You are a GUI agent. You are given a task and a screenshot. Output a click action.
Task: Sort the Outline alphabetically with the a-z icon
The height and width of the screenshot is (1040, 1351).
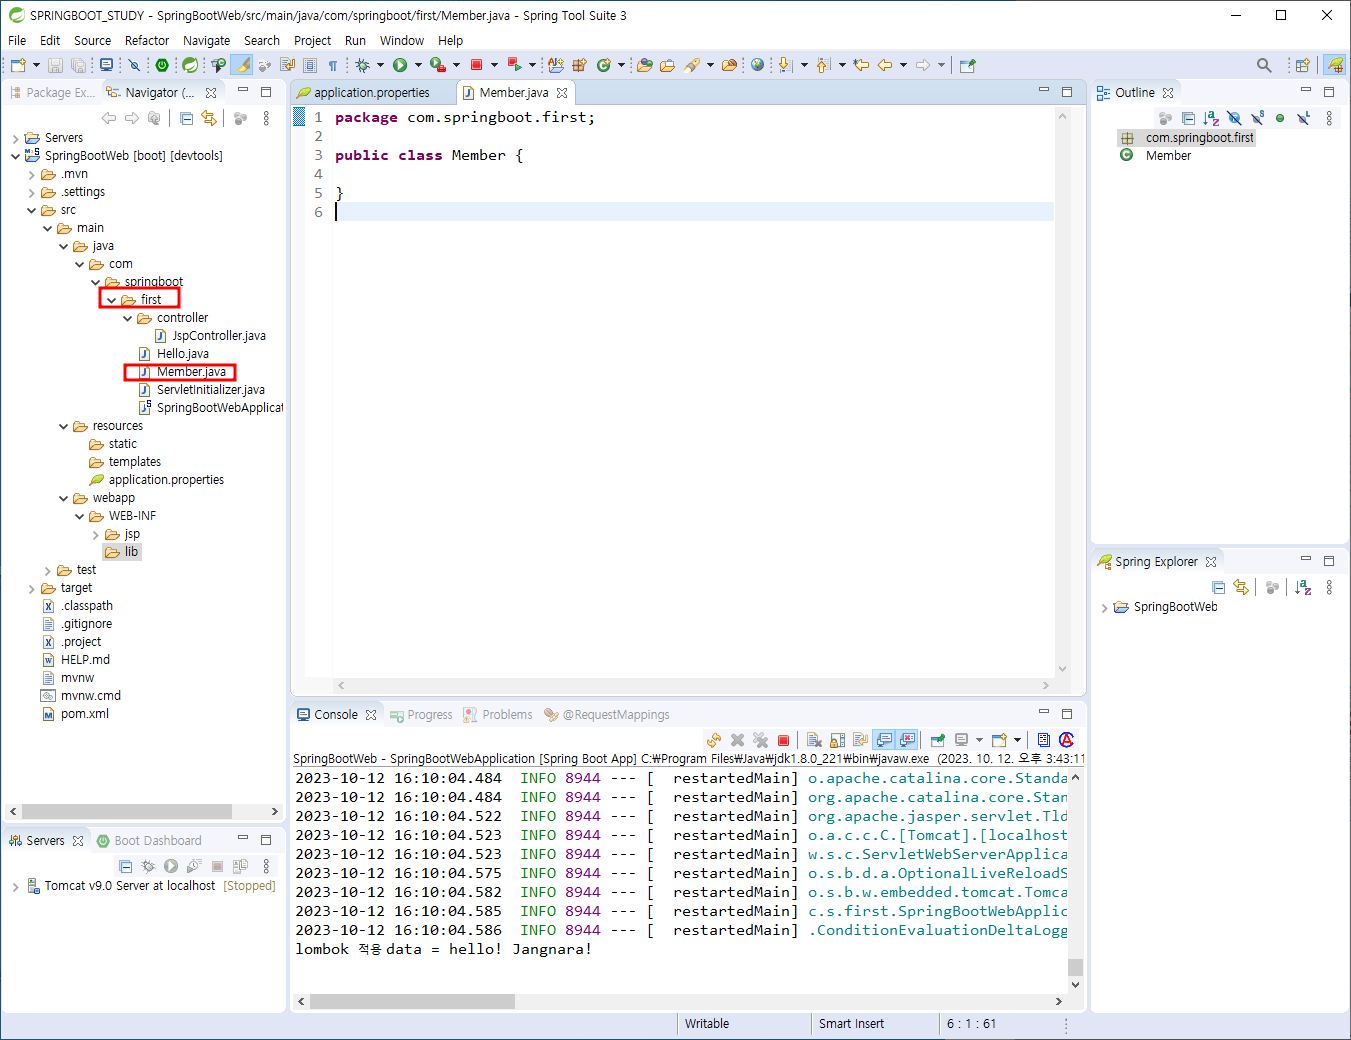coord(1211,118)
